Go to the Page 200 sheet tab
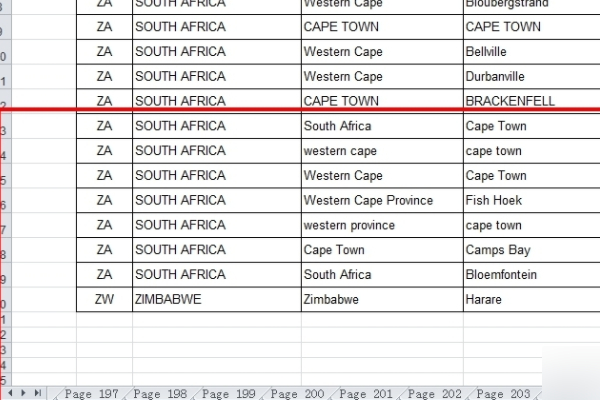The width and height of the screenshot is (600, 400). (297, 394)
